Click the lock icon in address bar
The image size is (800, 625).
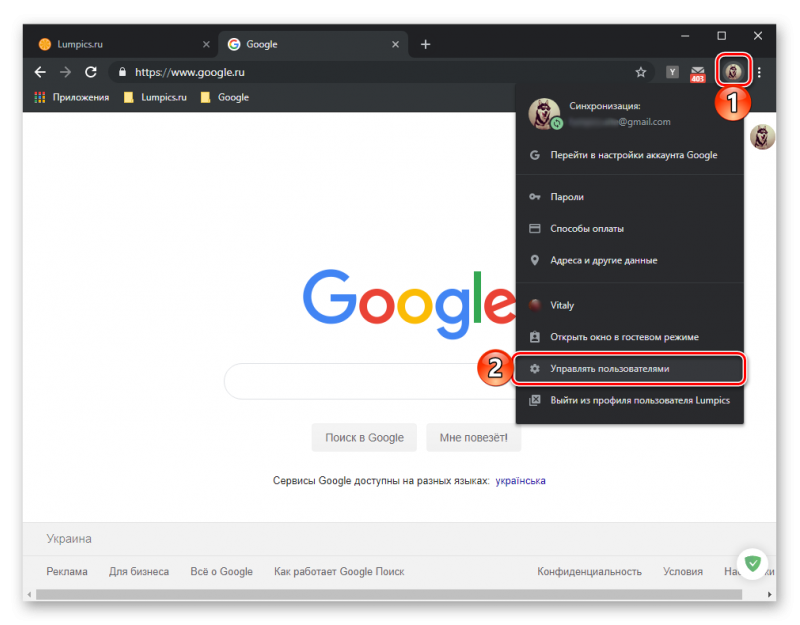tap(122, 72)
